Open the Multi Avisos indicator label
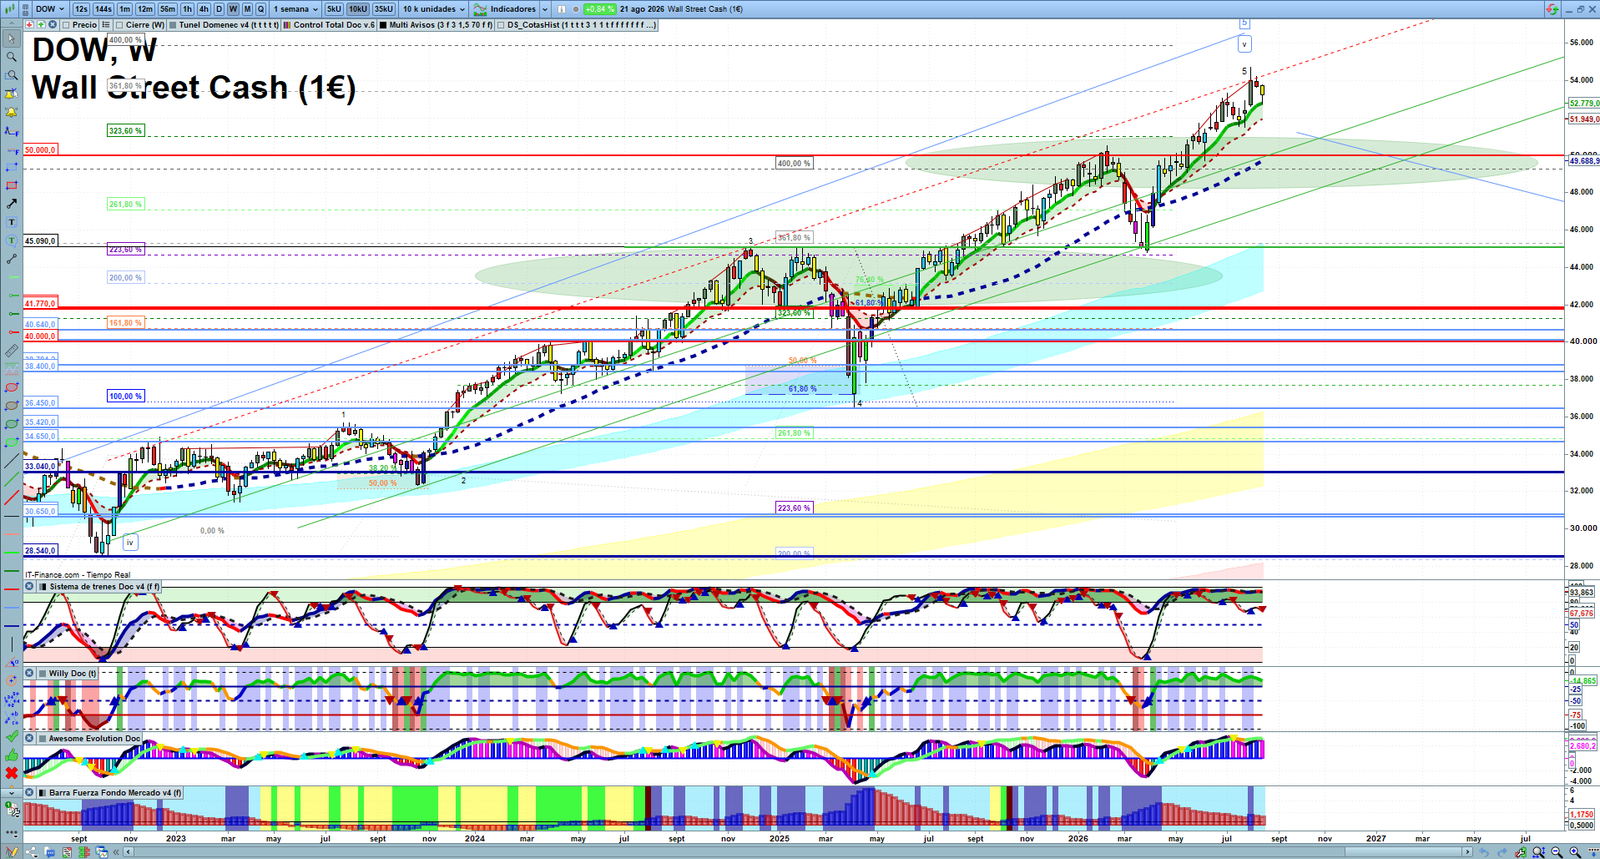The height and width of the screenshot is (859, 1600). click(x=441, y=24)
